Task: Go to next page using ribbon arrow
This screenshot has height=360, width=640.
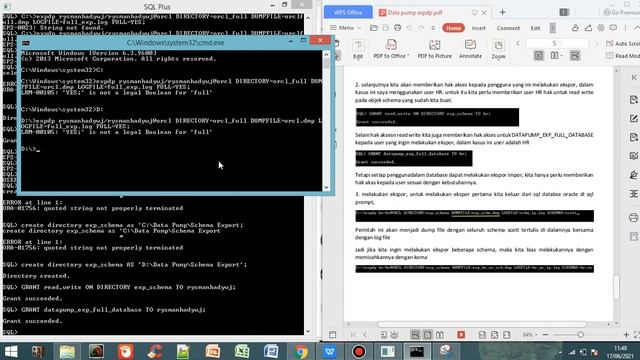Action: [x=596, y=43]
